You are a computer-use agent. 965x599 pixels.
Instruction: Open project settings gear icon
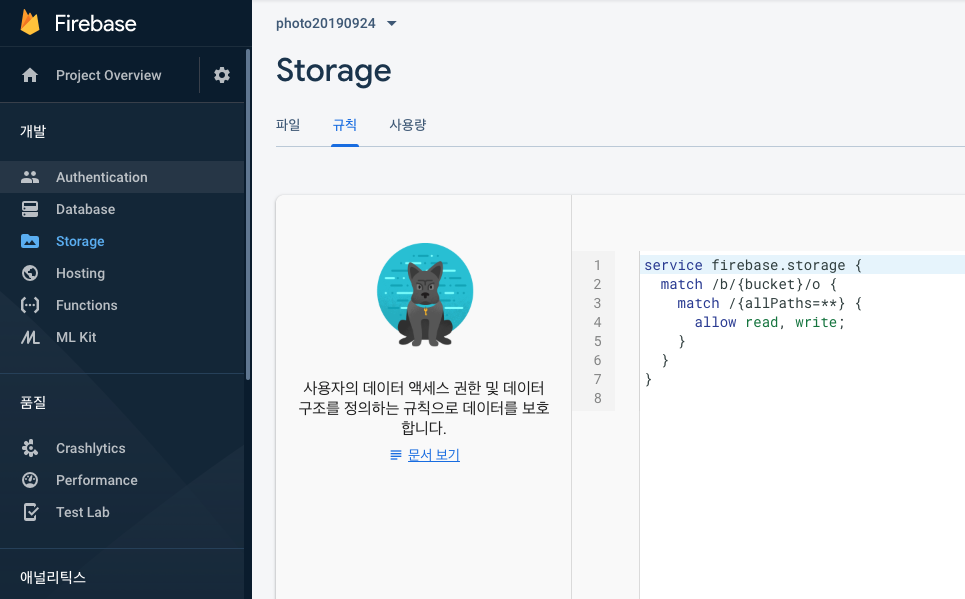click(x=222, y=75)
